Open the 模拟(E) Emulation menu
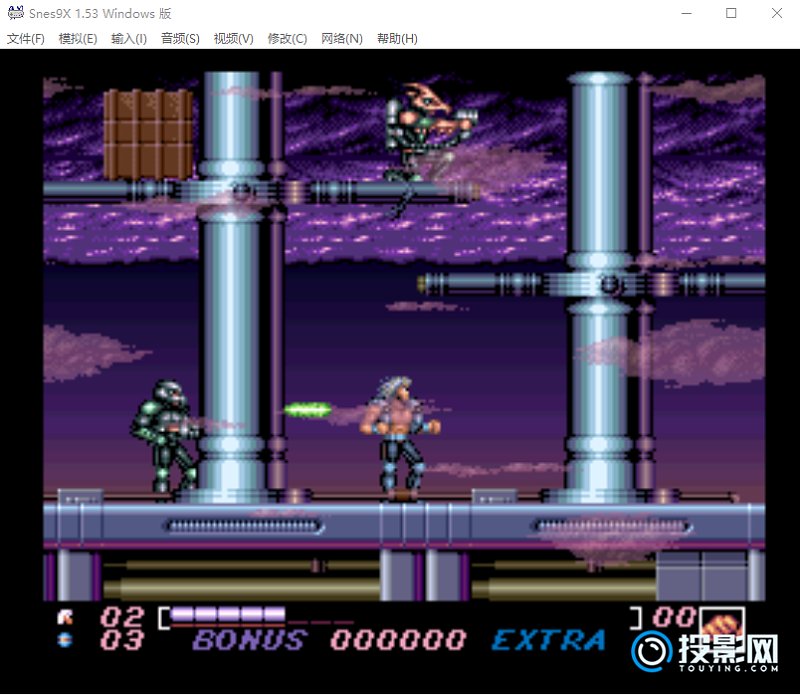This screenshot has width=800, height=695. tap(78, 39)
